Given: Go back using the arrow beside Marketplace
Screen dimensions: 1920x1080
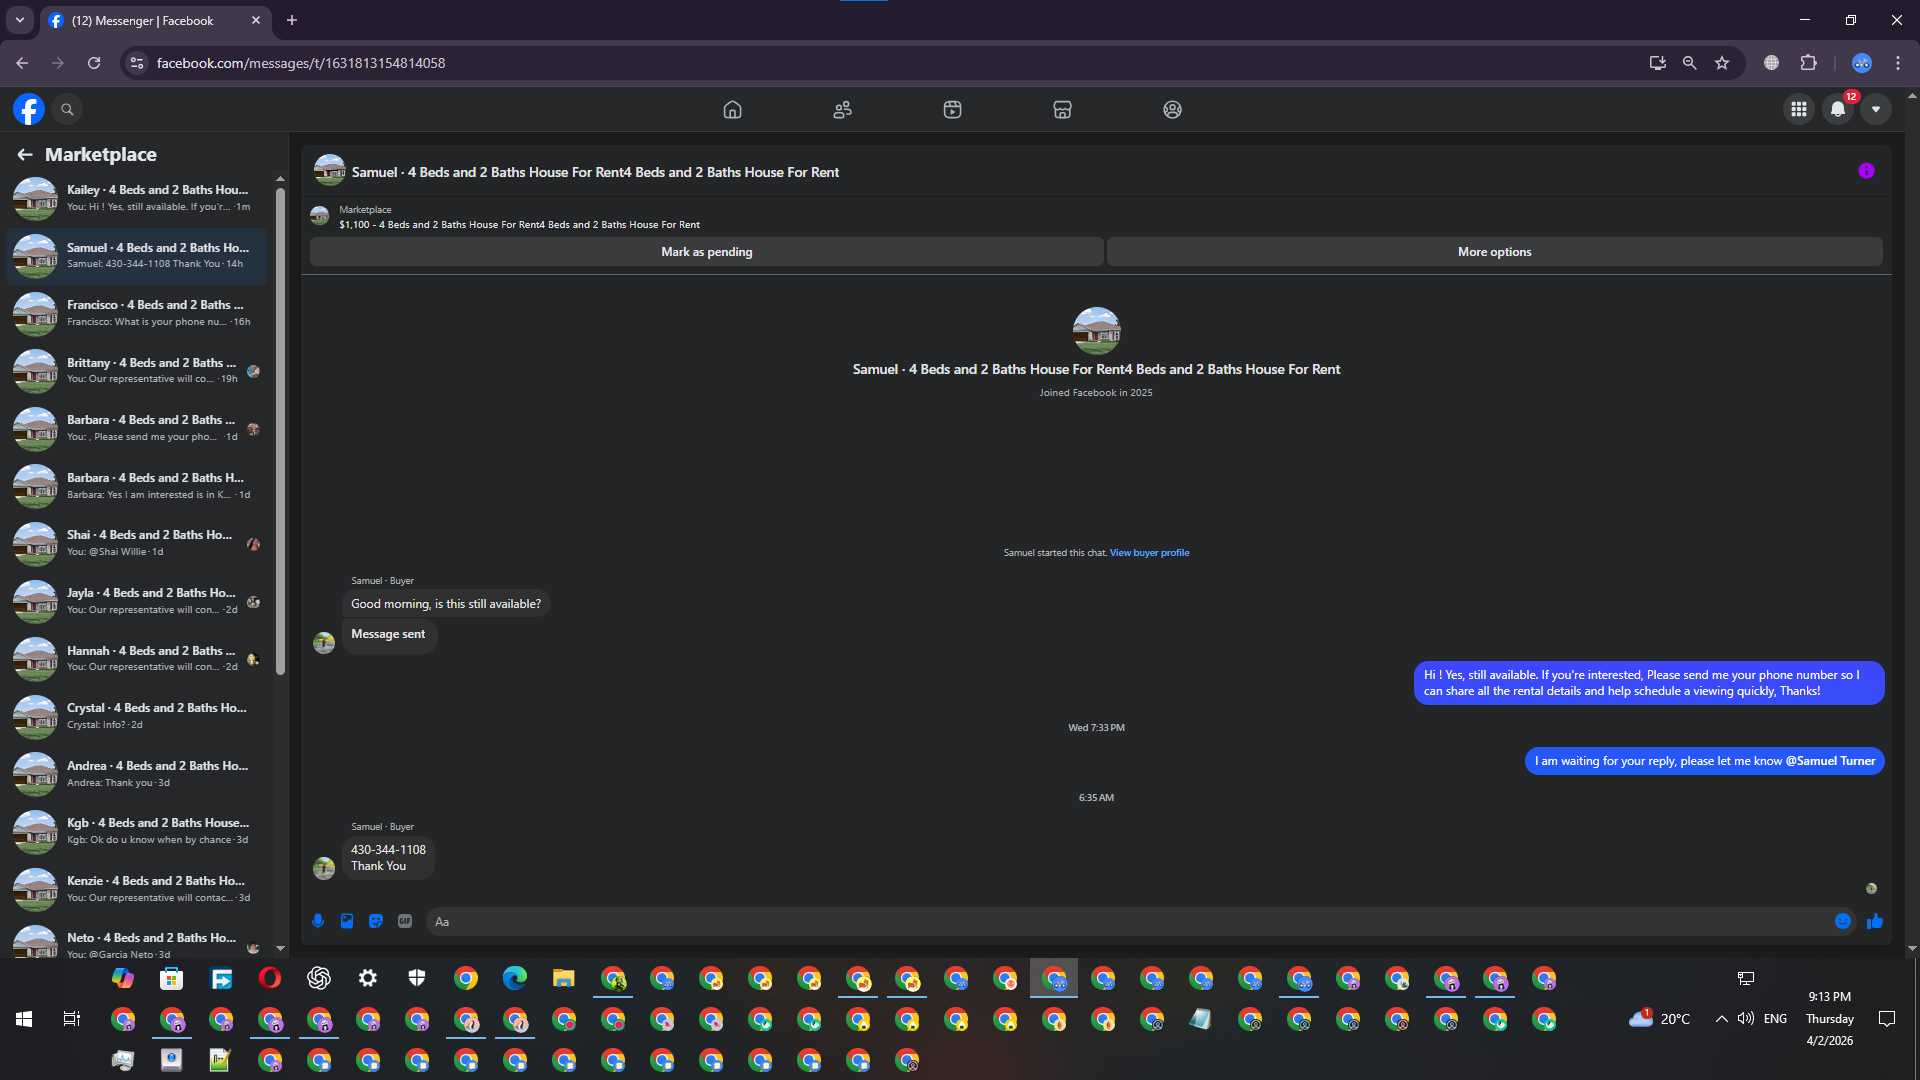Looking at the screenshot, I should pos(25,154).
